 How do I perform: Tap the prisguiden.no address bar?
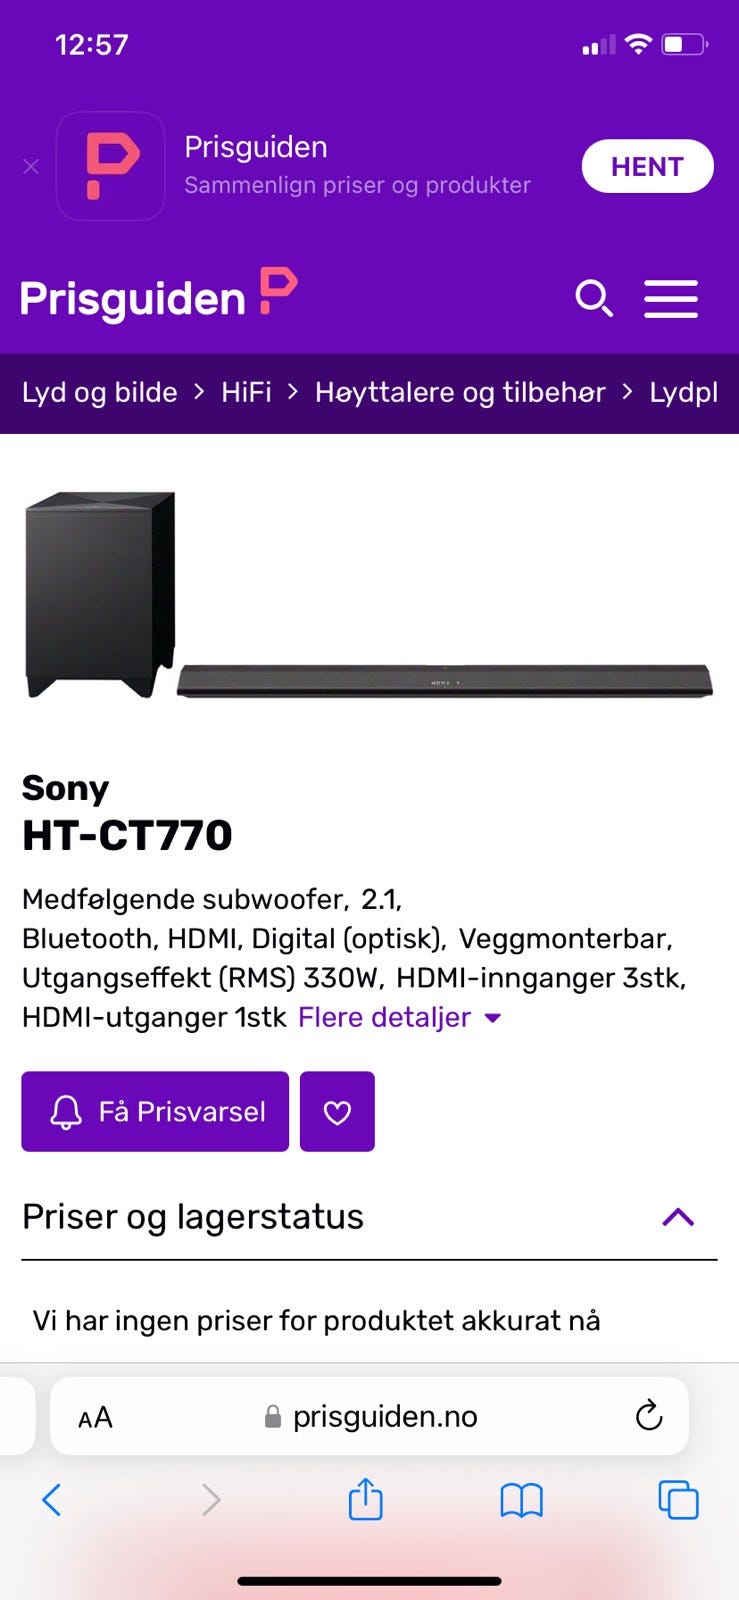[369, 1416]
